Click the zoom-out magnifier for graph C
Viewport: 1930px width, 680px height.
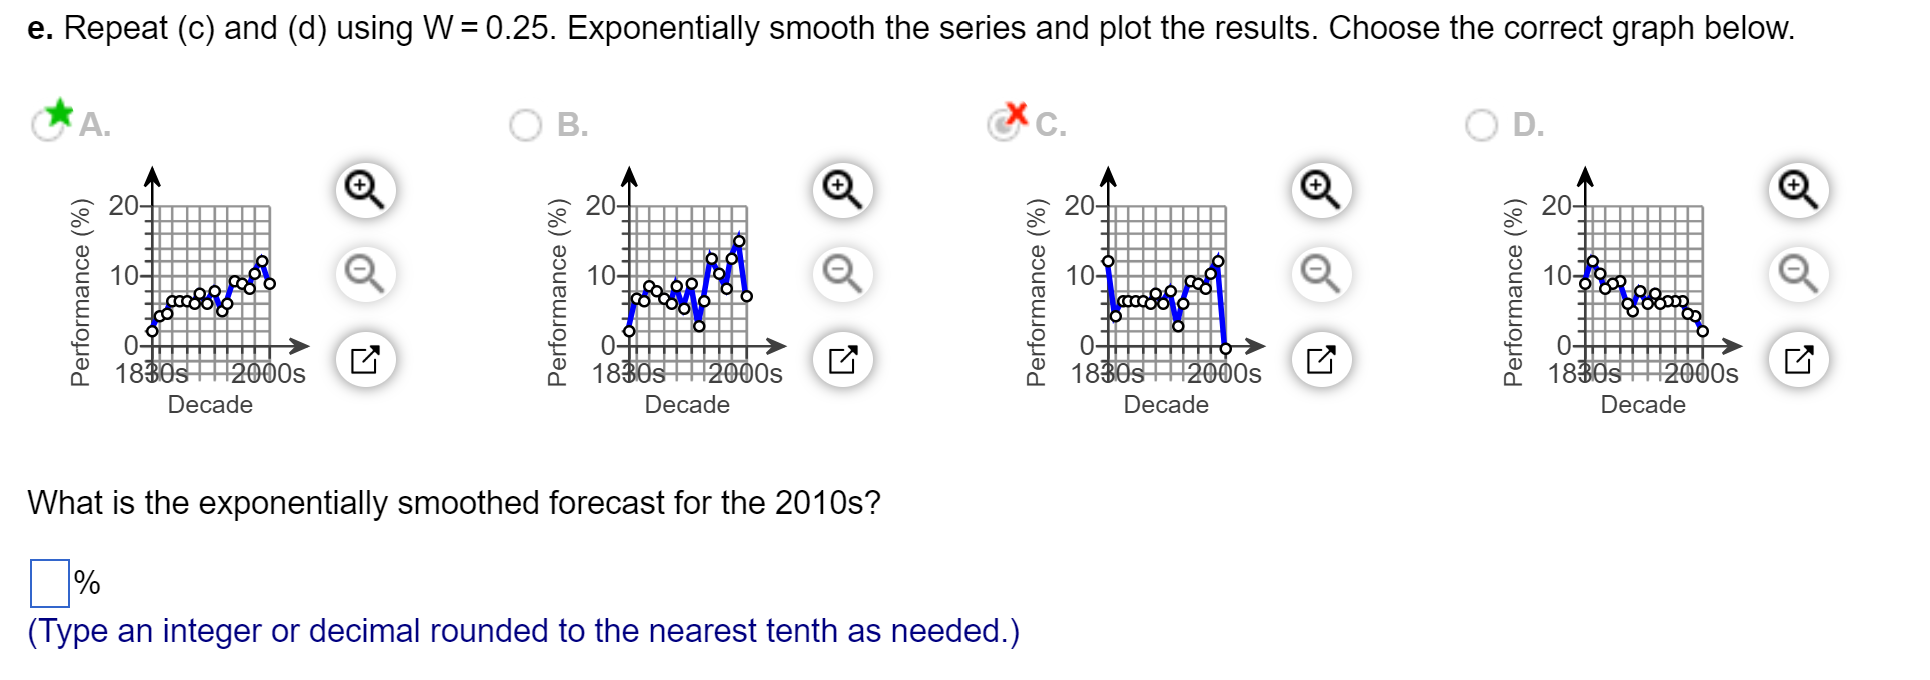(1318, 272)
